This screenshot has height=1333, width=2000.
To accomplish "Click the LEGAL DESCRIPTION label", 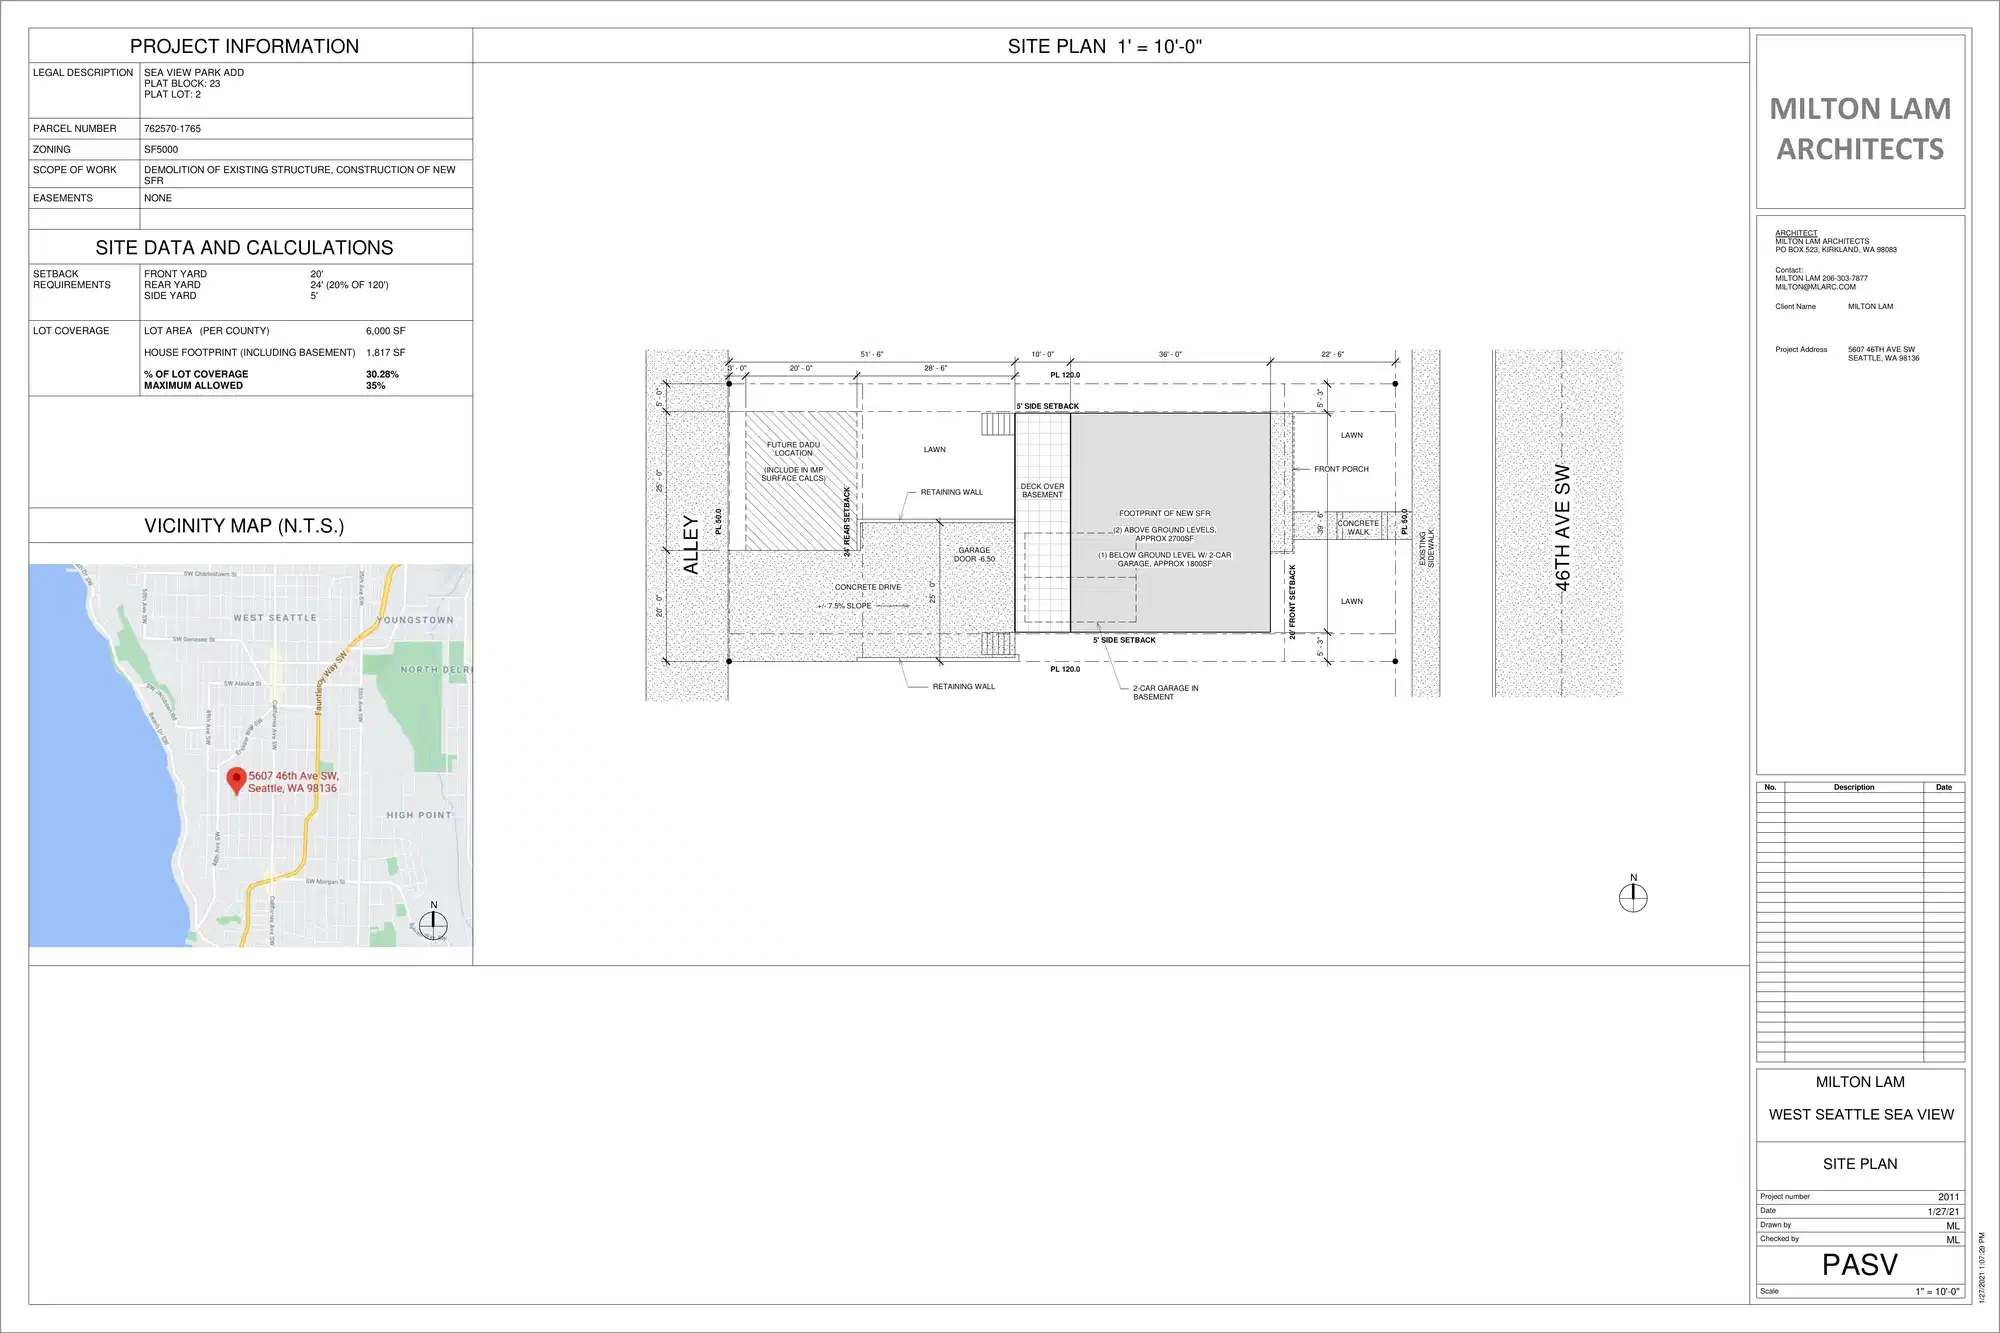I will point(83,72).
